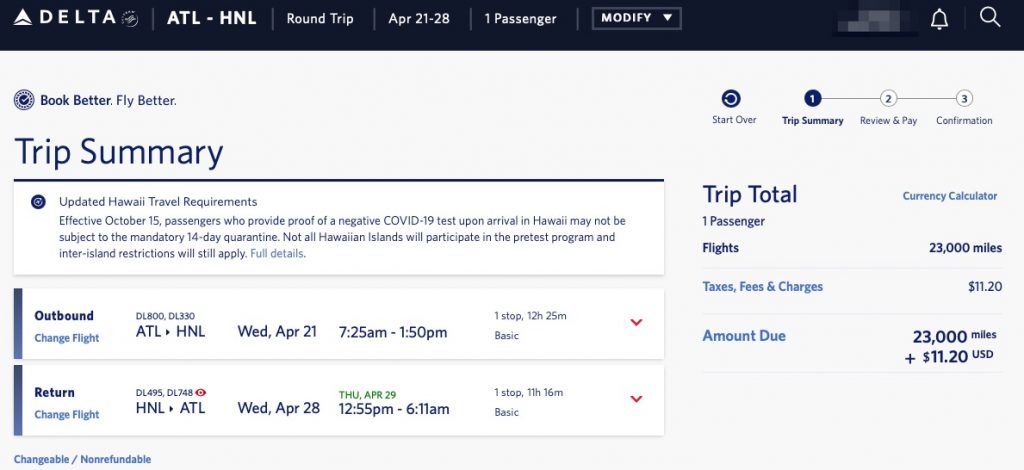Click Change Flight under Outbound
Image resolution: width=1024 pixels, height=470 pixels.
tap(67, 338)
